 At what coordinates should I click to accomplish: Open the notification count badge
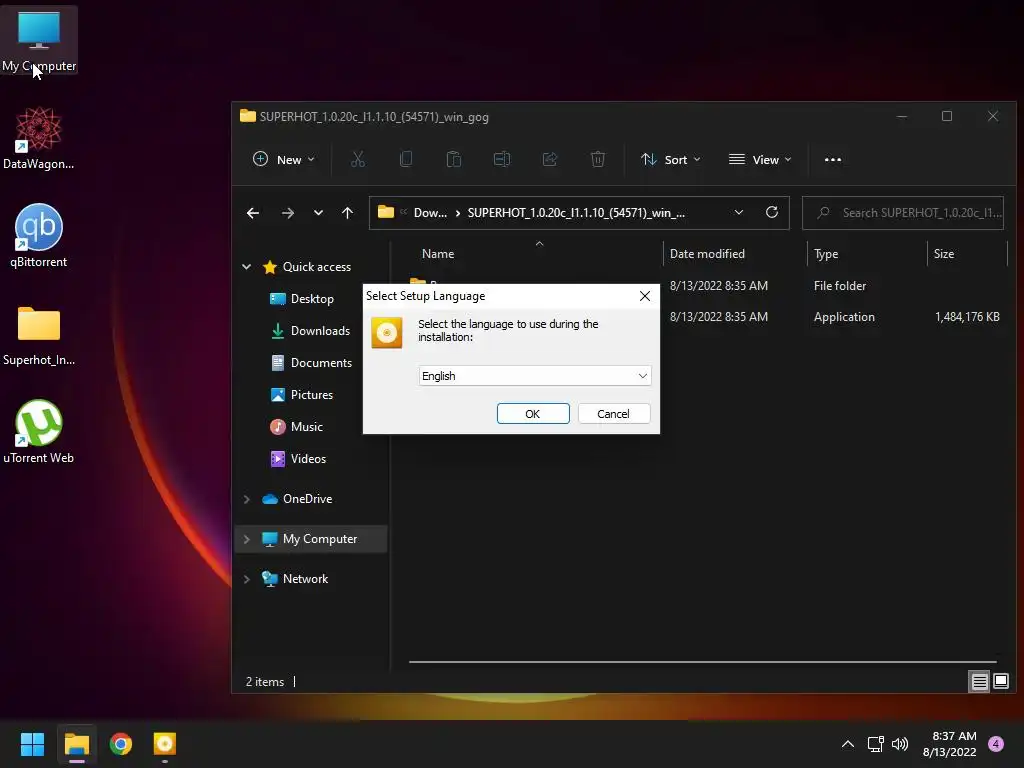click(x=996, y=744)
